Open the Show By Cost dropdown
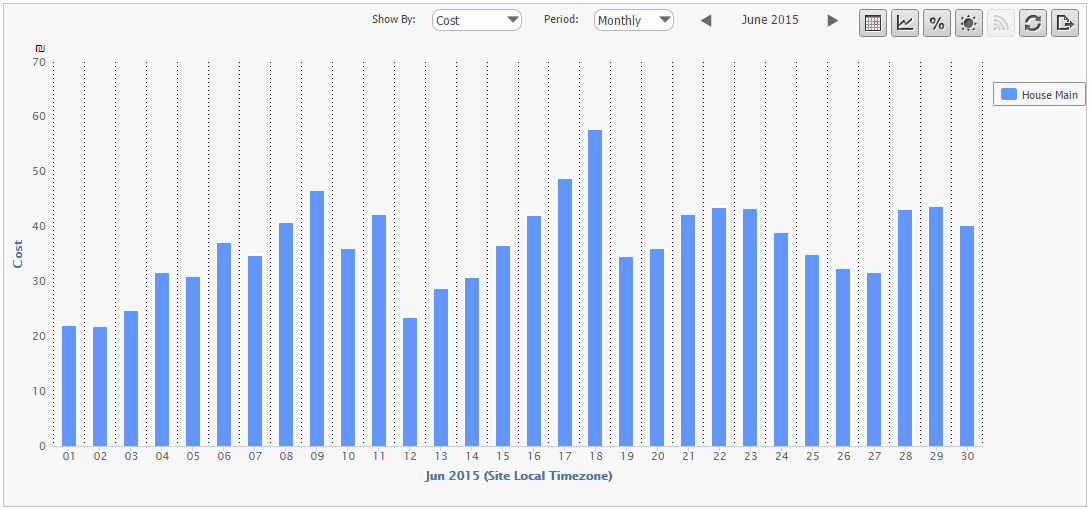Screen dimensions: 1091x509 [x=477, y=20]
